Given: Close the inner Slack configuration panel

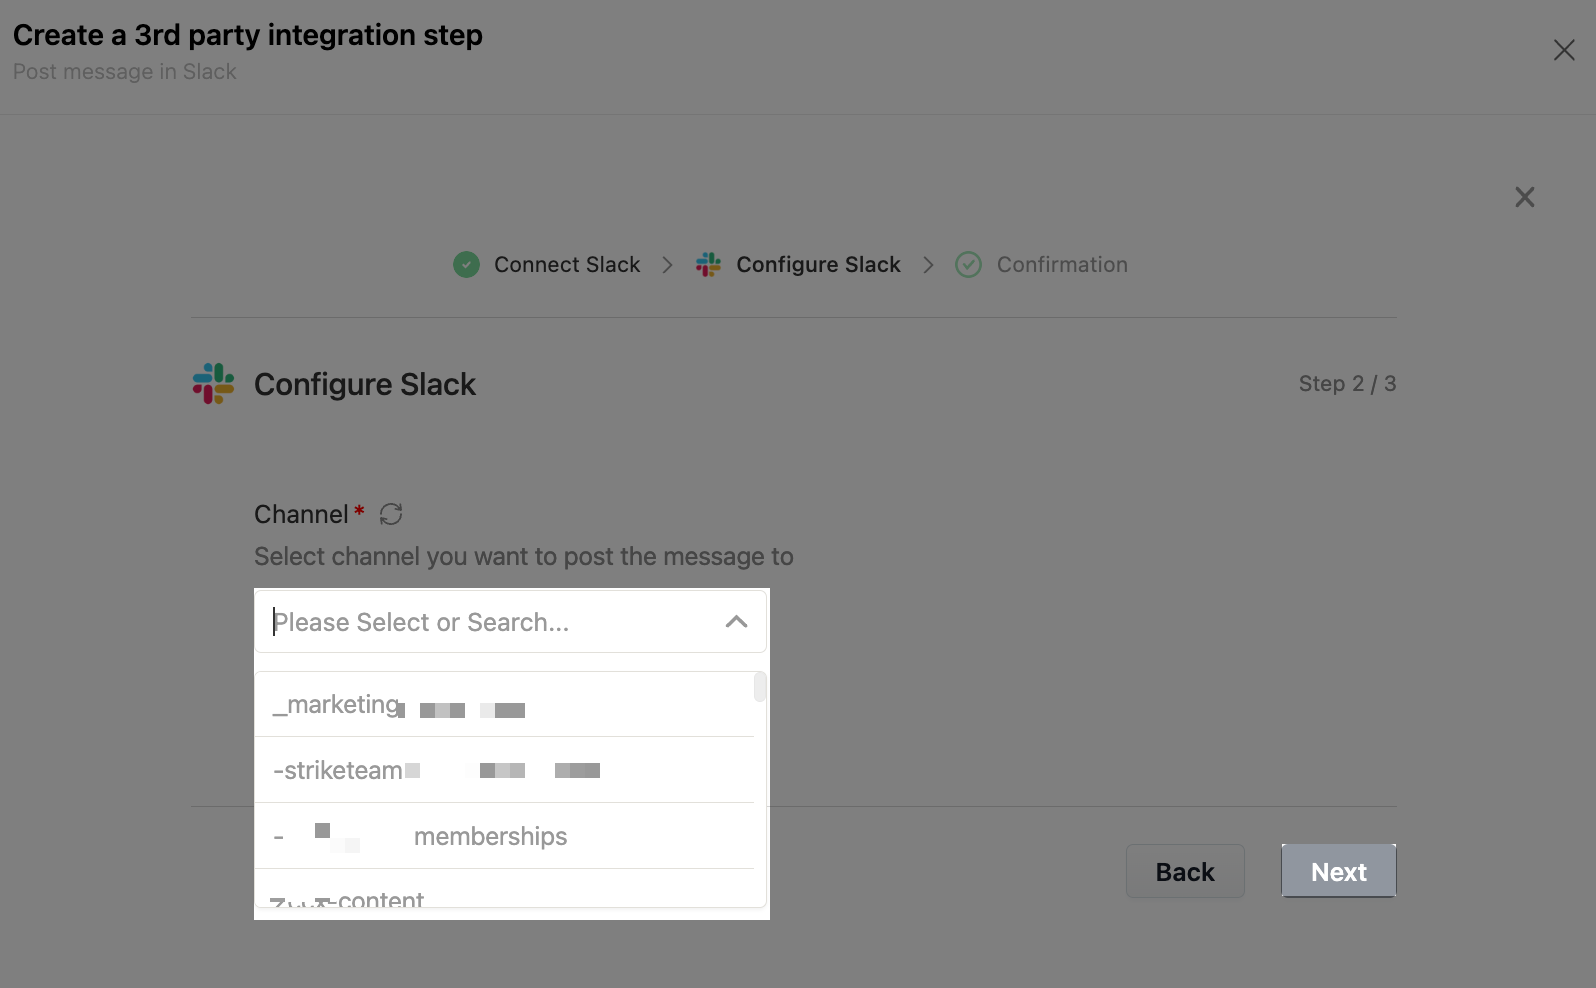Looking at the screenshot, I should pos(1524,197).
